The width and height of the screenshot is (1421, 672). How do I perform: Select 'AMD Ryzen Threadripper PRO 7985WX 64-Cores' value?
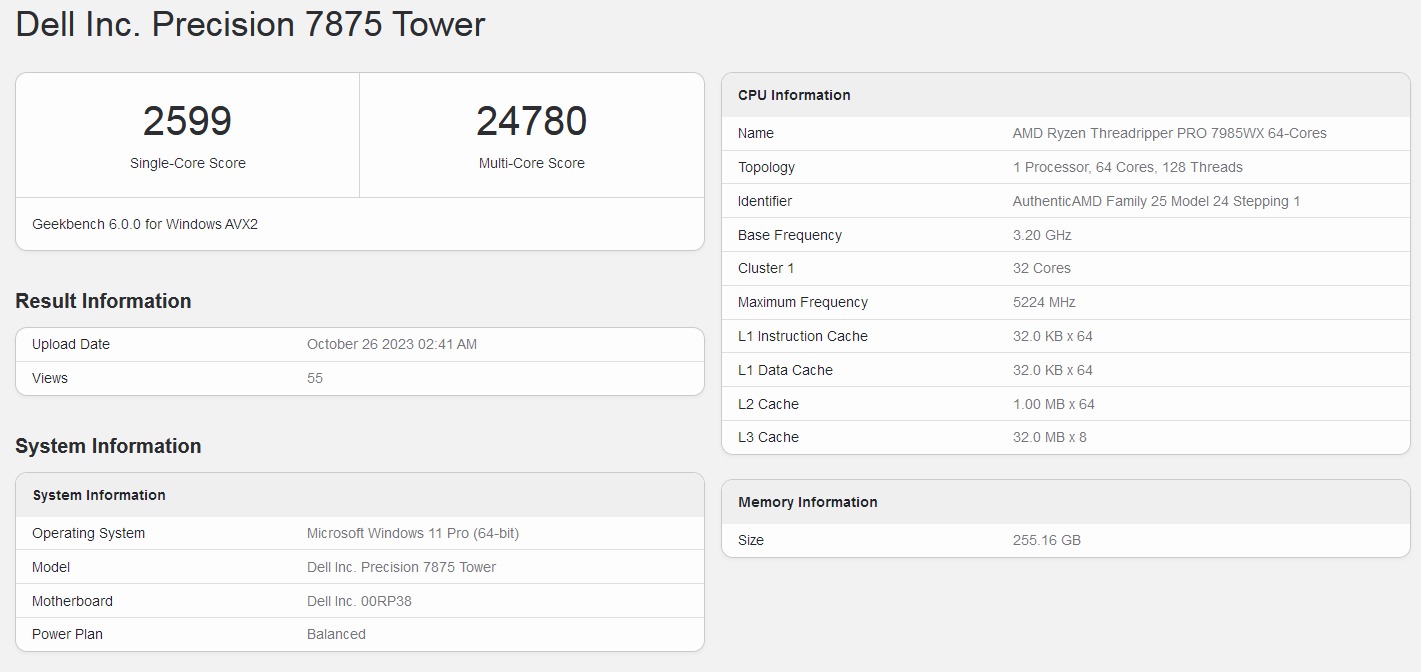[x=1170, y=133]
